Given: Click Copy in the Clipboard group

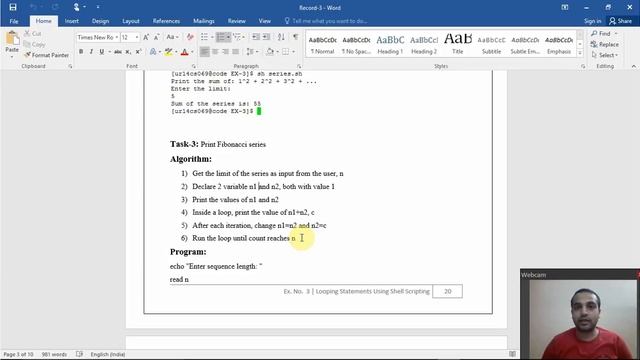Looking at the screenshot, I should point(34,44).
